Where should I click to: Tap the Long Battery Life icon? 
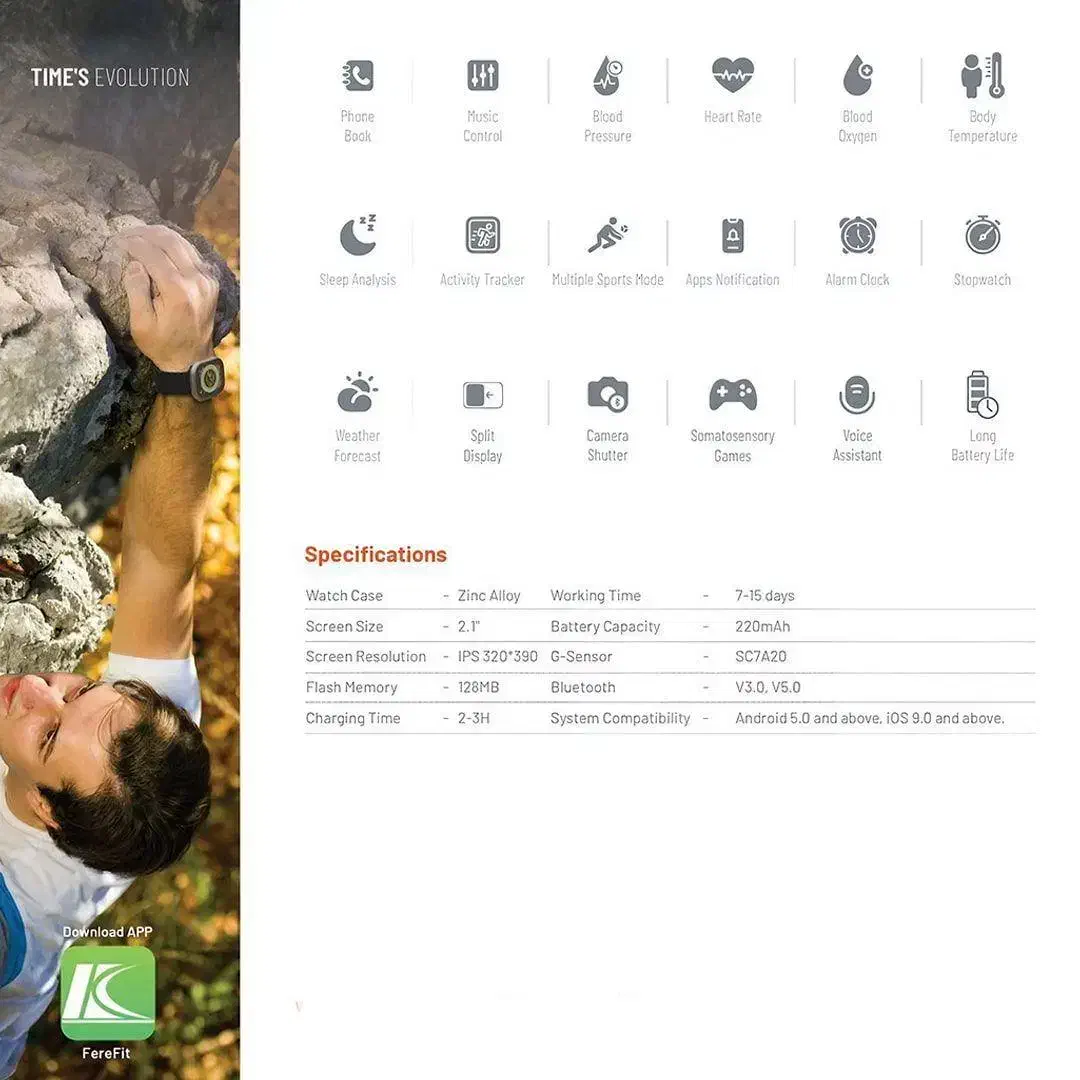(x=982, y=394)
